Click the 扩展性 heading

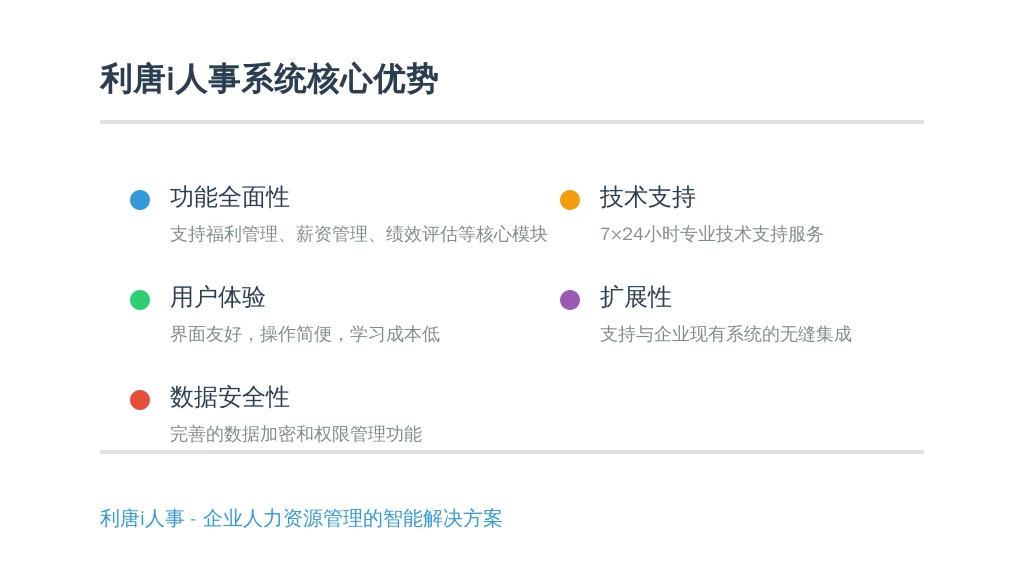[x=635, y=297]
